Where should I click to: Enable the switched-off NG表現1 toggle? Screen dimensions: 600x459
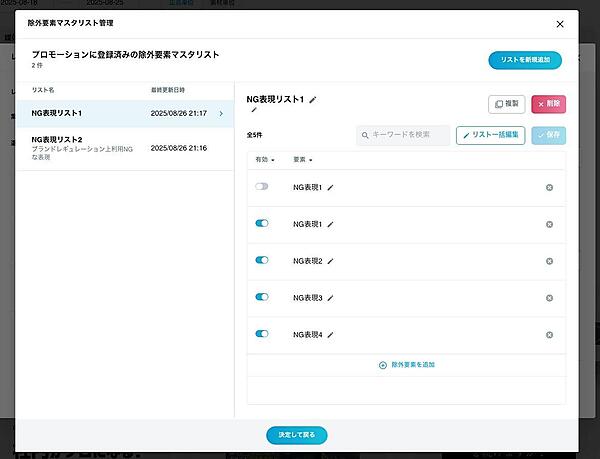pyautogui.click(x=262, y=187)
